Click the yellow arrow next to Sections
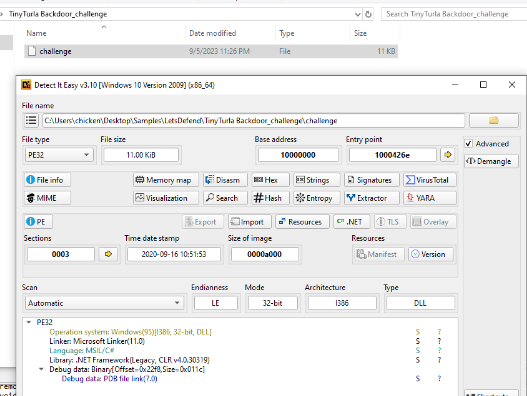 click(108, 254)
